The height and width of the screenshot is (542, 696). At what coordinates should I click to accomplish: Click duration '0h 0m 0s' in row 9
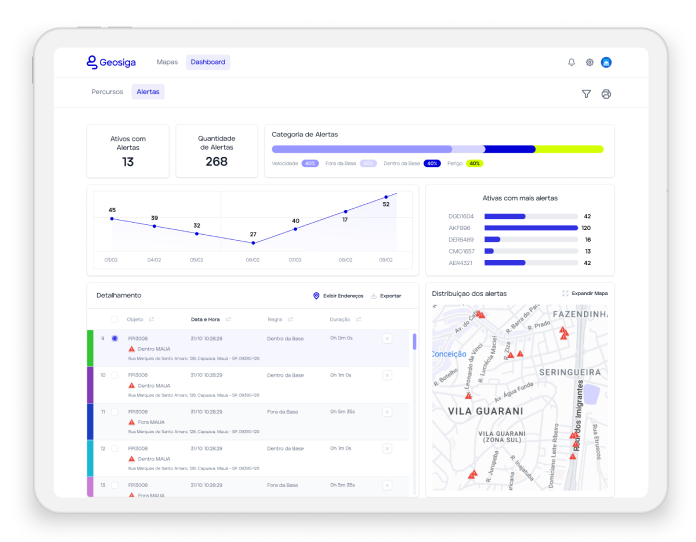341,338
